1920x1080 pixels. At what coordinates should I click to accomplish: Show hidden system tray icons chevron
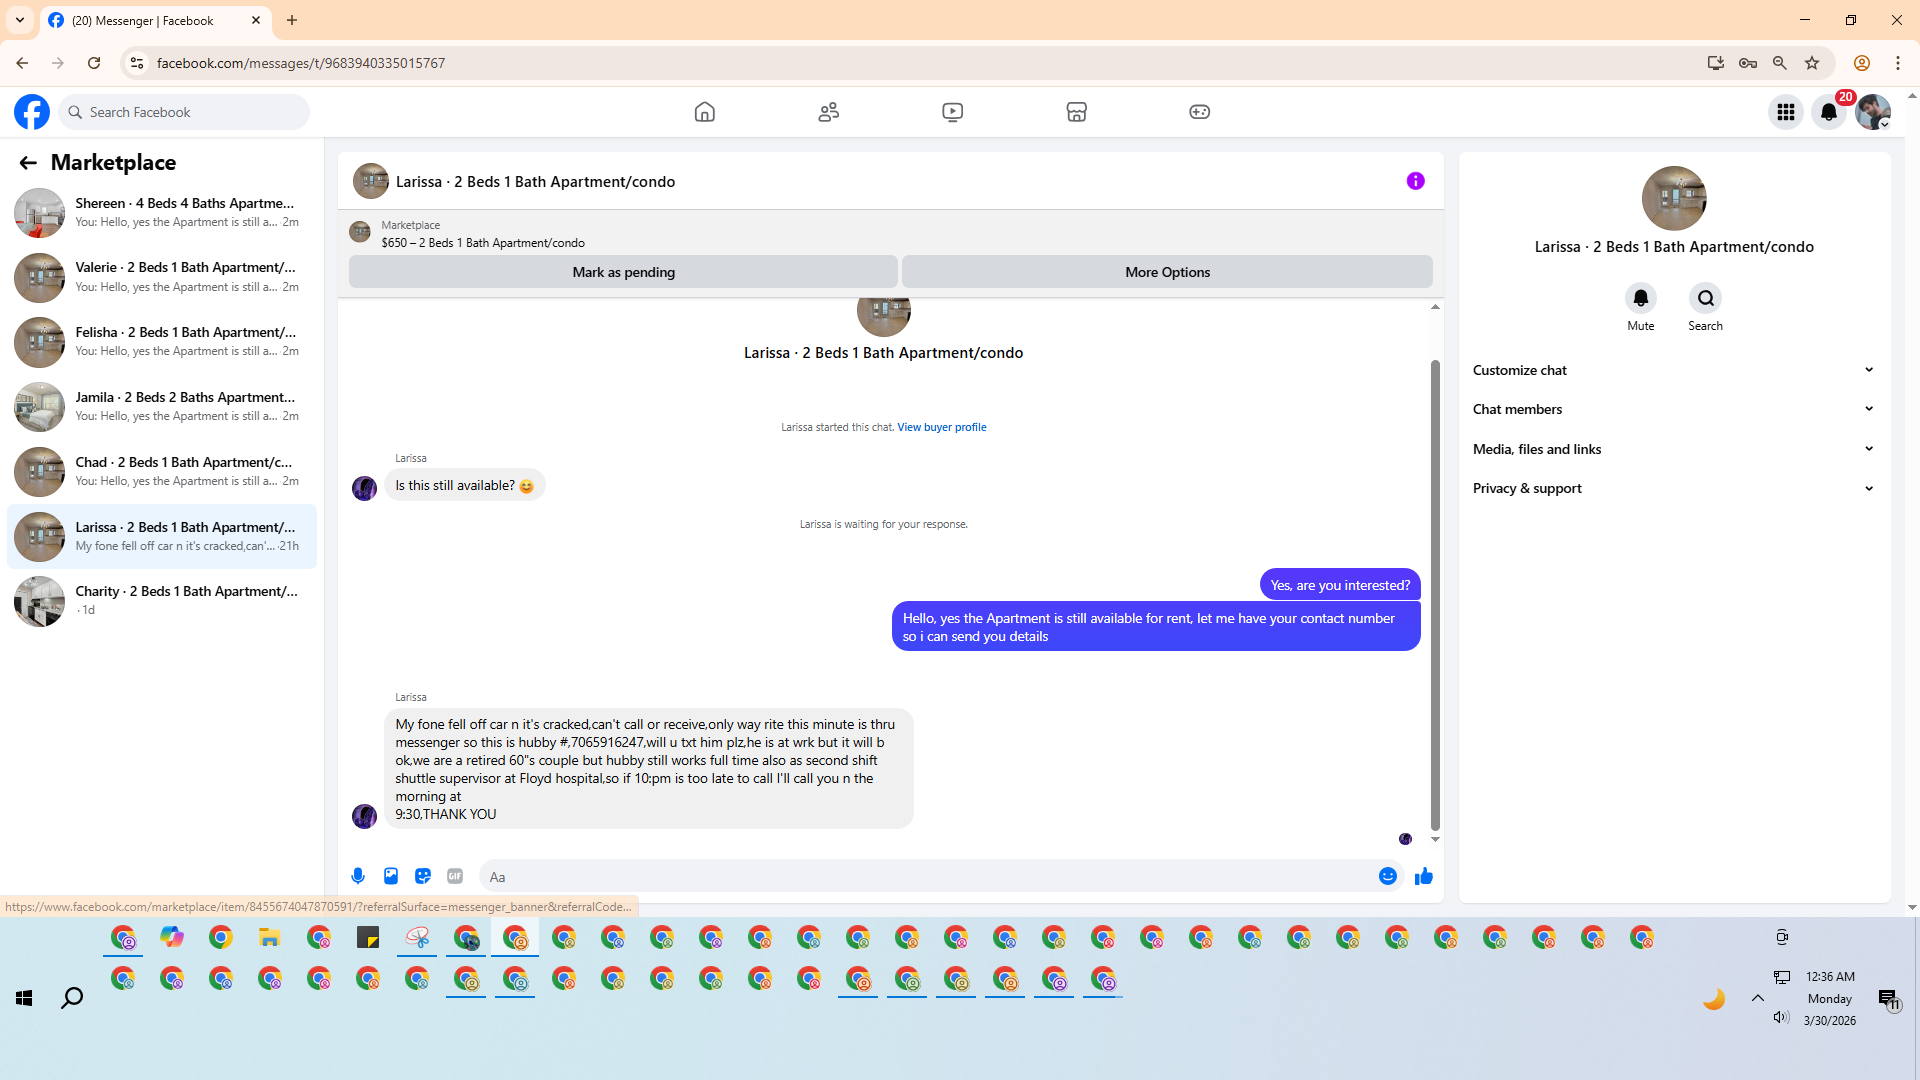(x=1758, y=998)
